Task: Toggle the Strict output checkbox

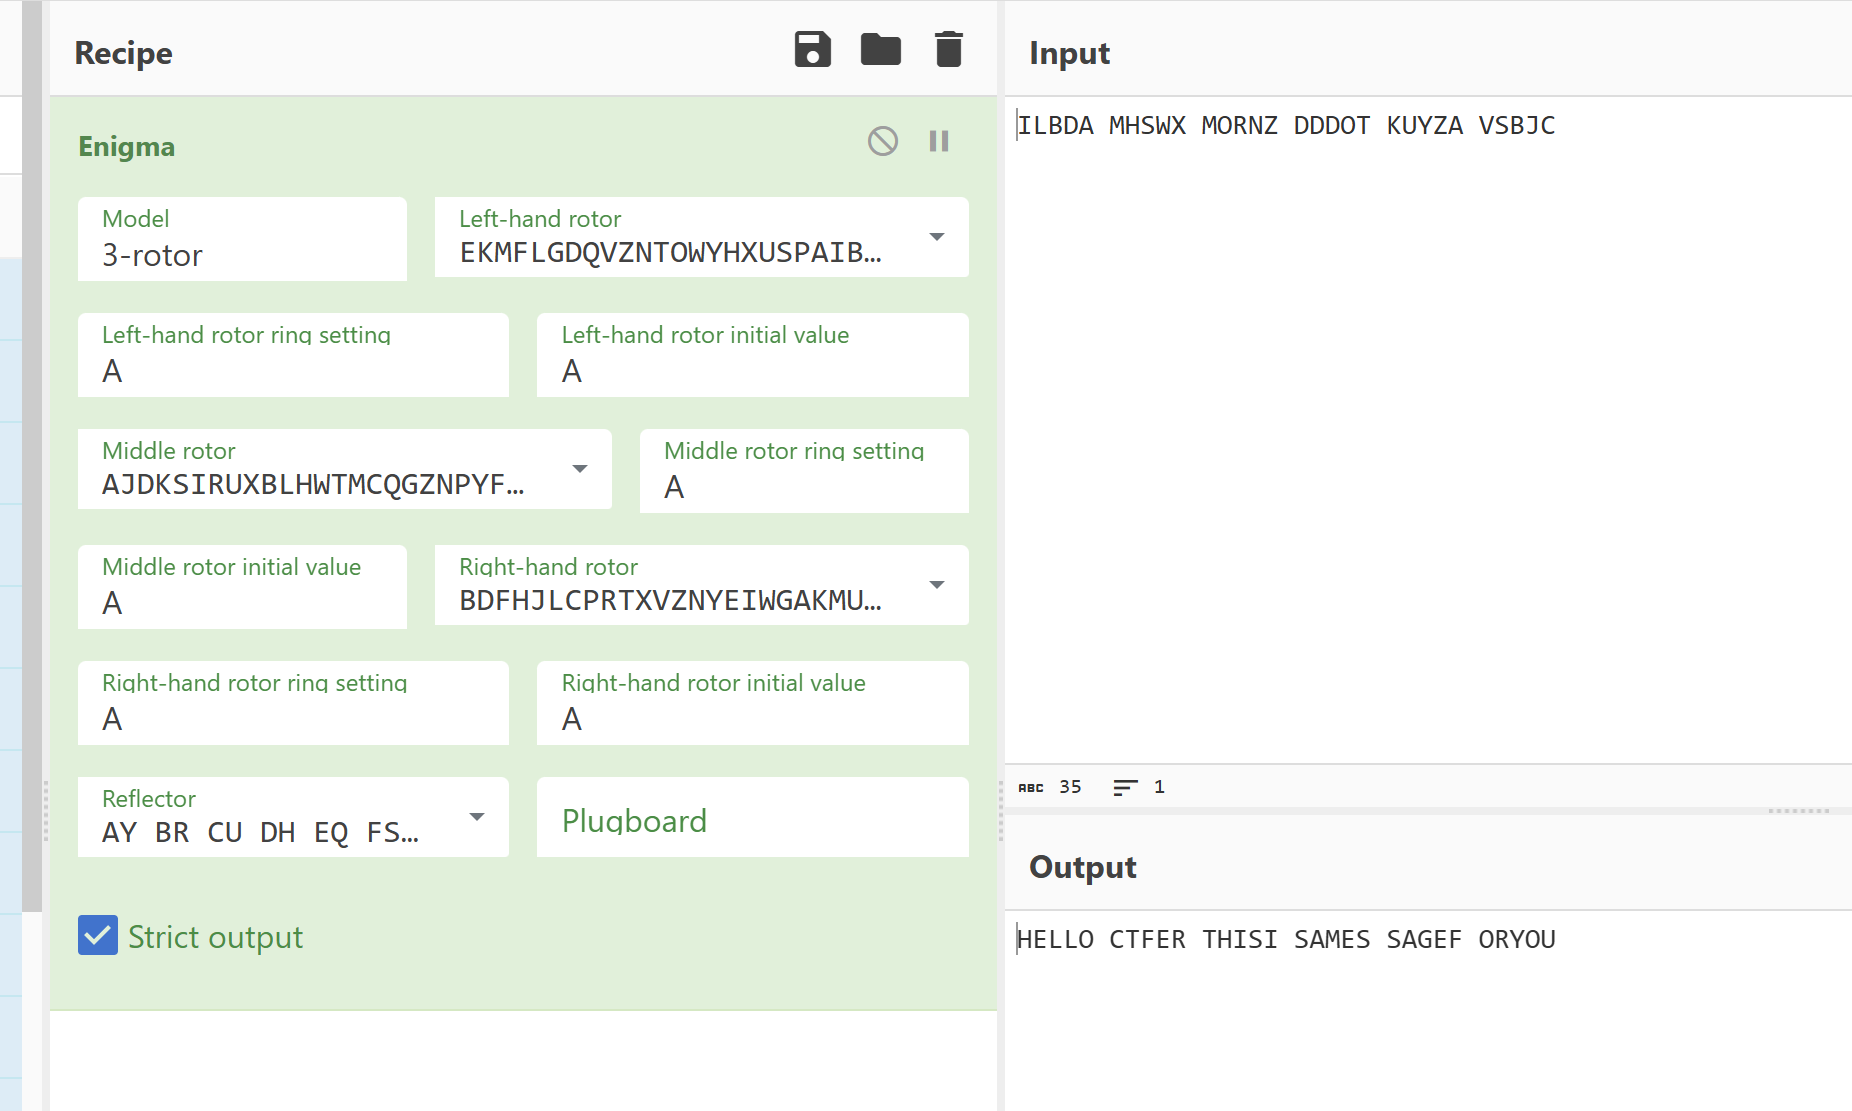Action: [x=98, y=936]
